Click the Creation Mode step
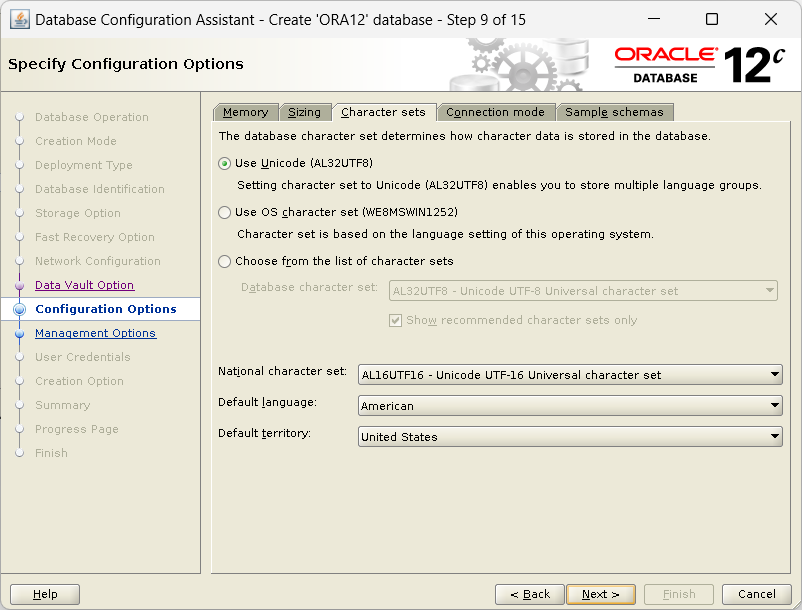Image resolution: width=802 pixels, height=610 pixels. [x=76, y=141]
